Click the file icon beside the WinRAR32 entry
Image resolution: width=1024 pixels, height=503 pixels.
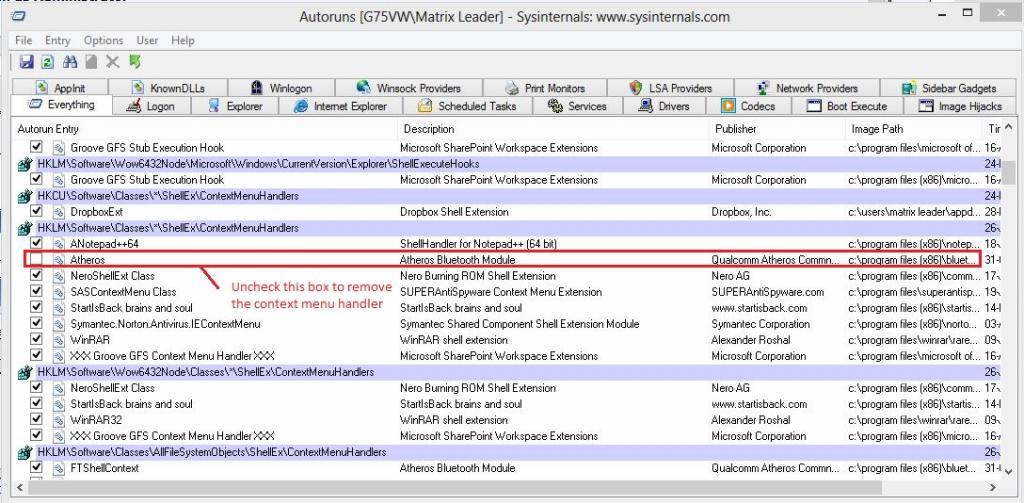[58, 420]
